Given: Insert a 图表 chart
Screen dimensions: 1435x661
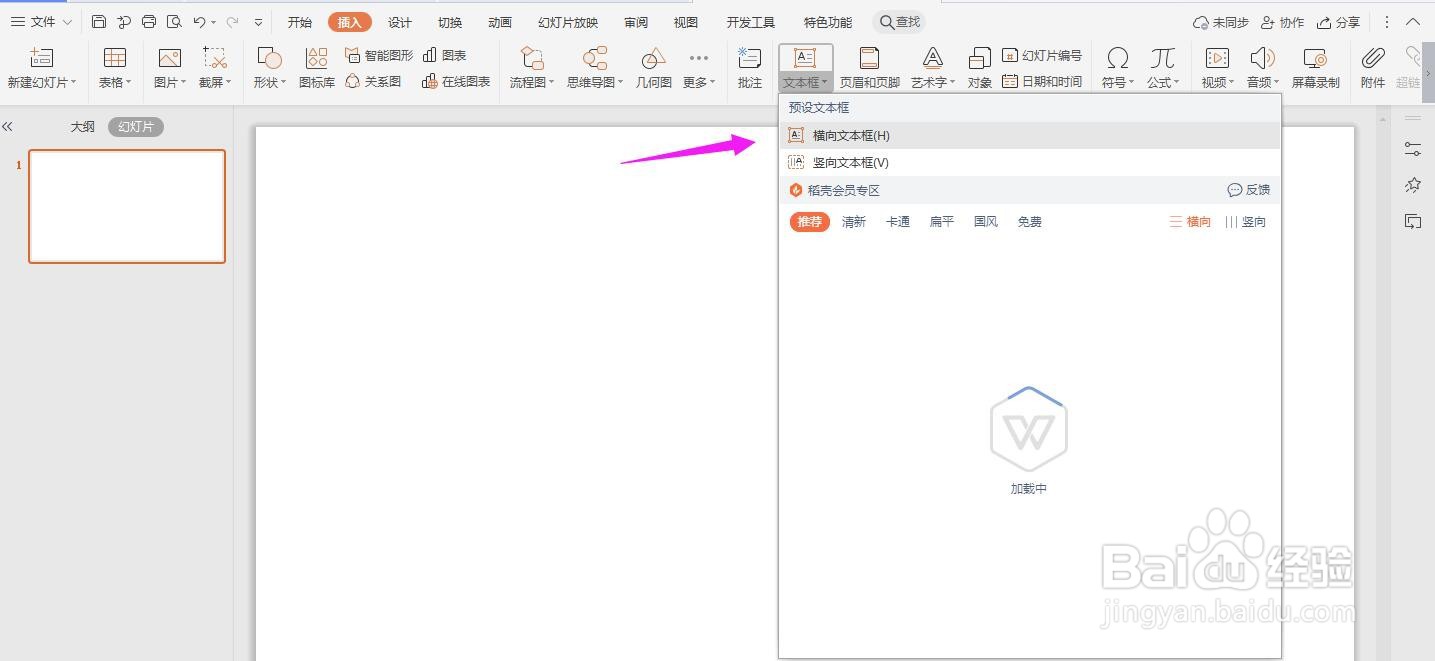Looking at the screenshot, I should 445,55.
